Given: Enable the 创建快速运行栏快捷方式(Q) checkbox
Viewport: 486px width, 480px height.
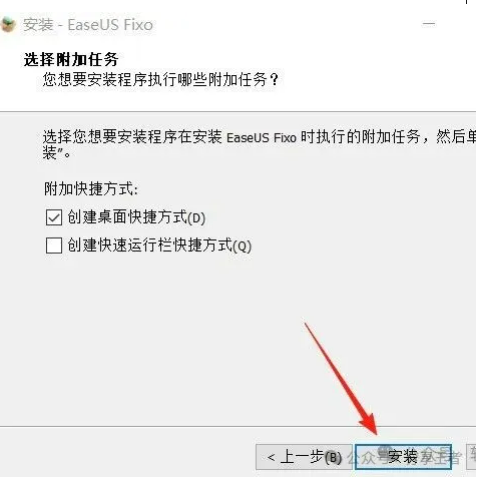Looking at the screenshot, I should [x=54, y=246].
